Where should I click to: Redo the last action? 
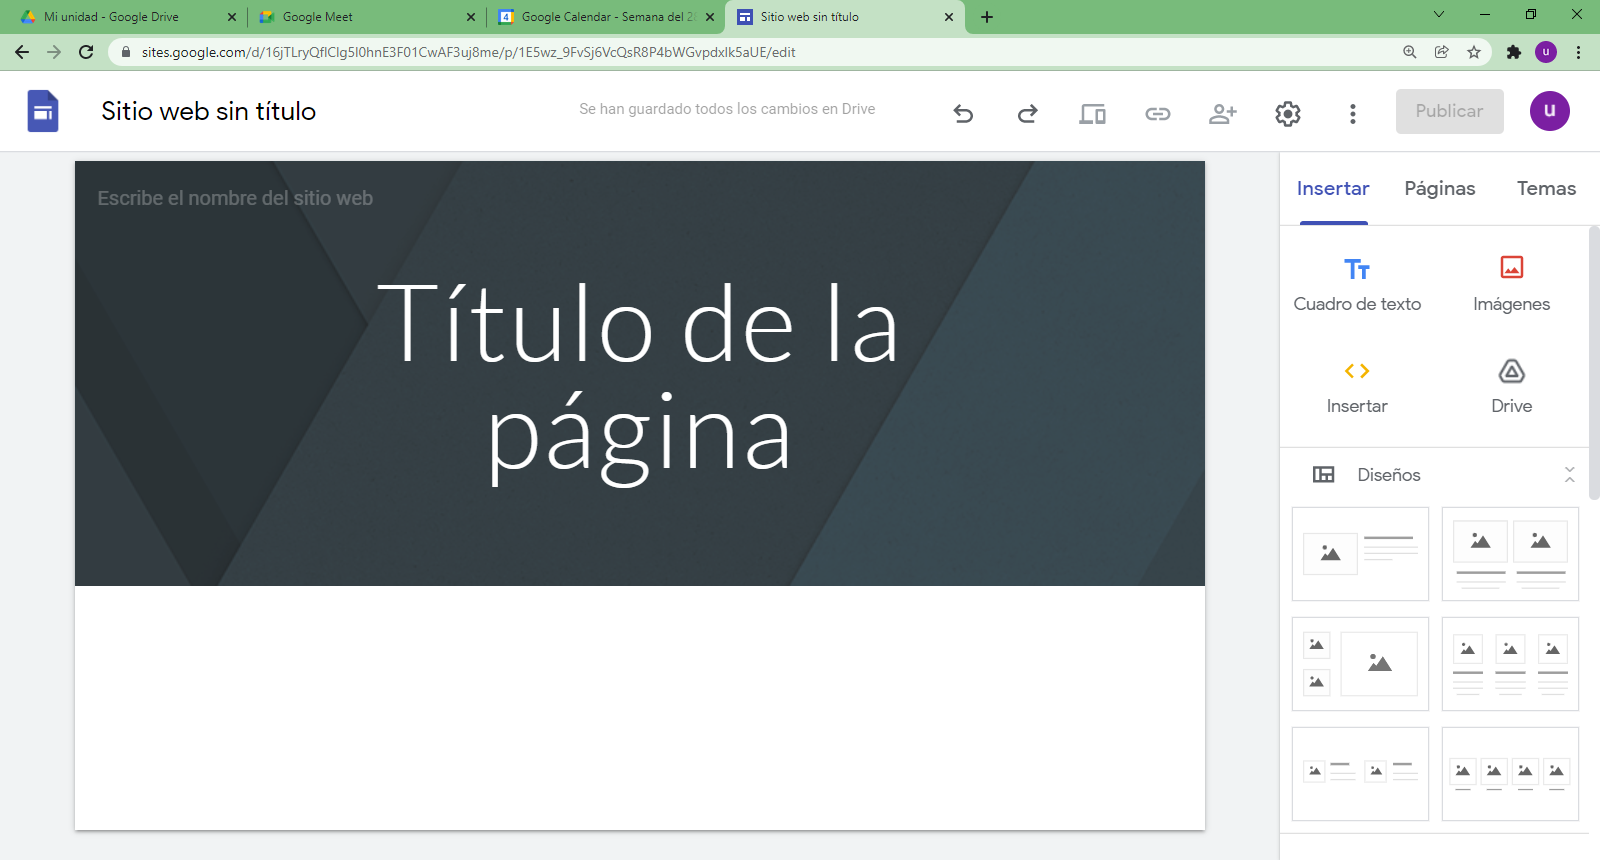click(1028, 114)
